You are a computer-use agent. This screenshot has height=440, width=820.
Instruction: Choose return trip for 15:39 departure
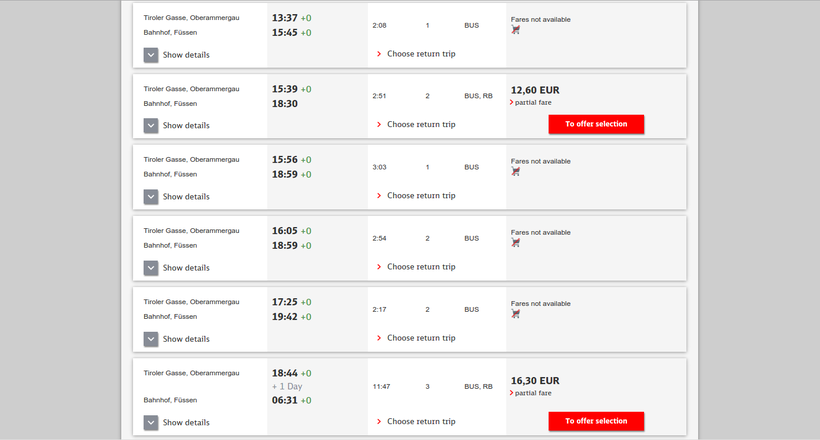coord(420,125)
